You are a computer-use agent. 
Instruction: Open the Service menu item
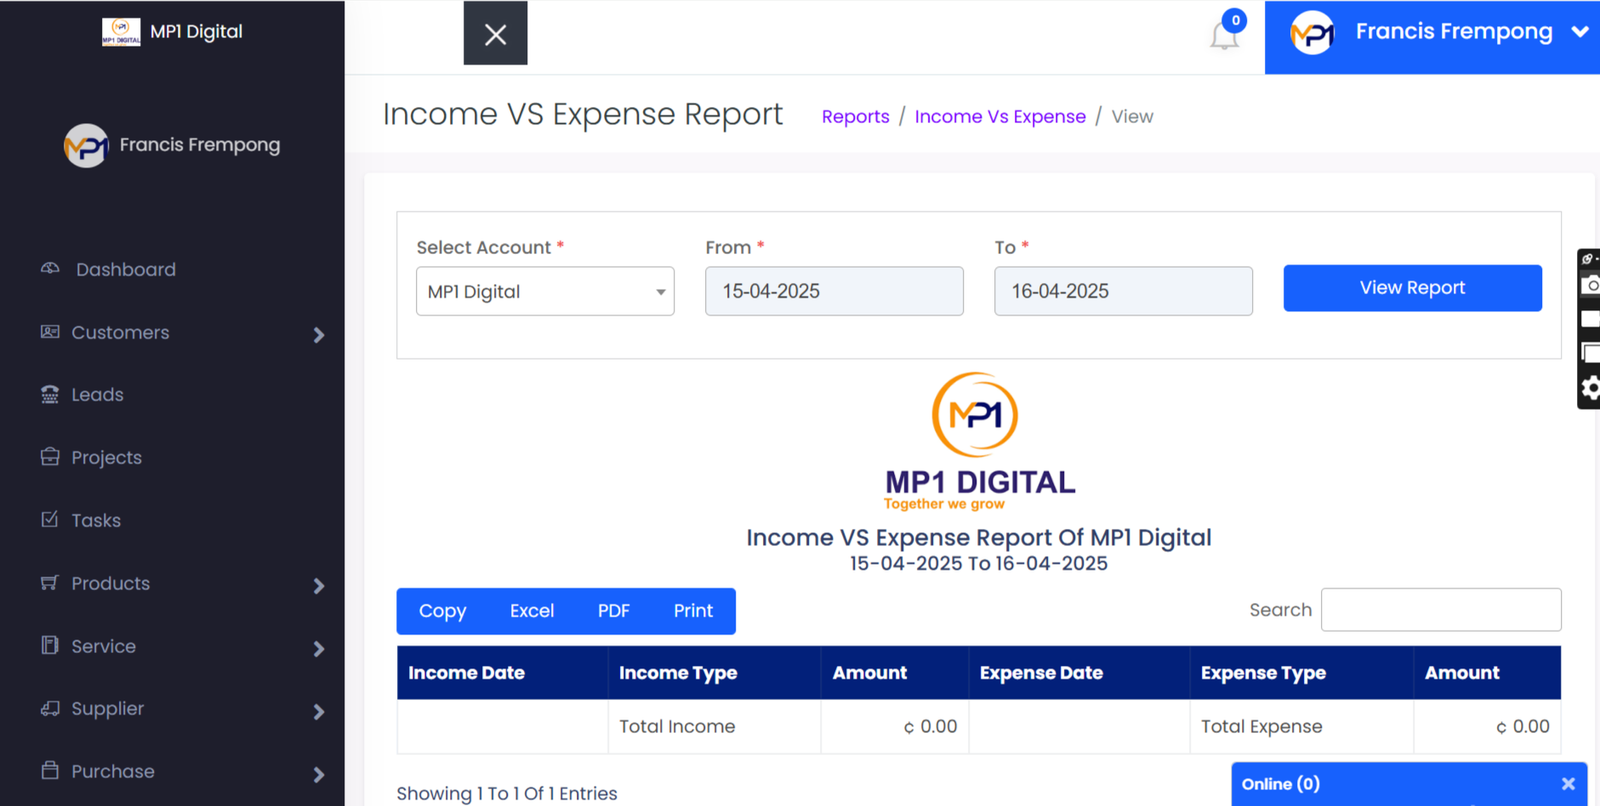pyautogui.click(x=103, y=647)
